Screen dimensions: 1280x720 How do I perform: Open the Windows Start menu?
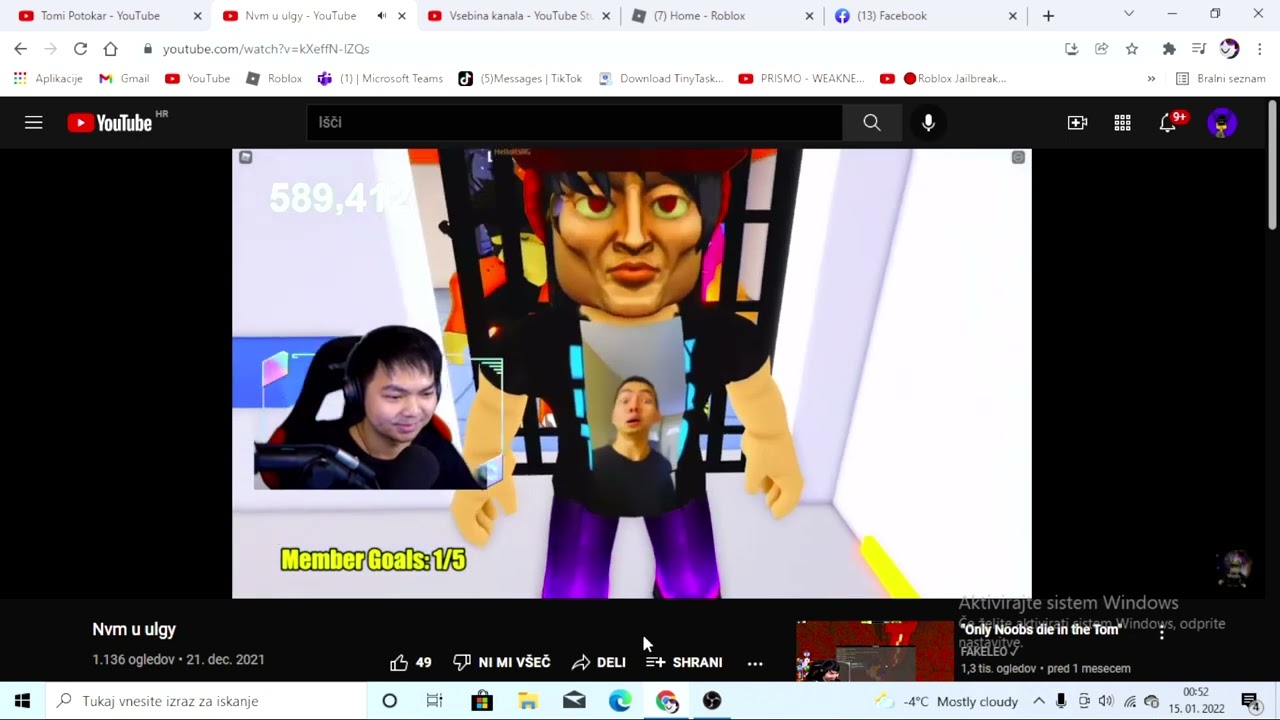coord(22,701)
